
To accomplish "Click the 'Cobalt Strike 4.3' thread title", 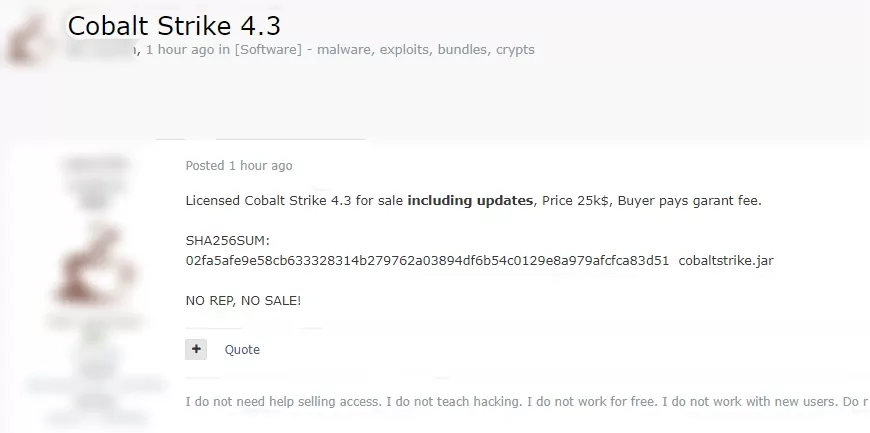I will point(174,26).
